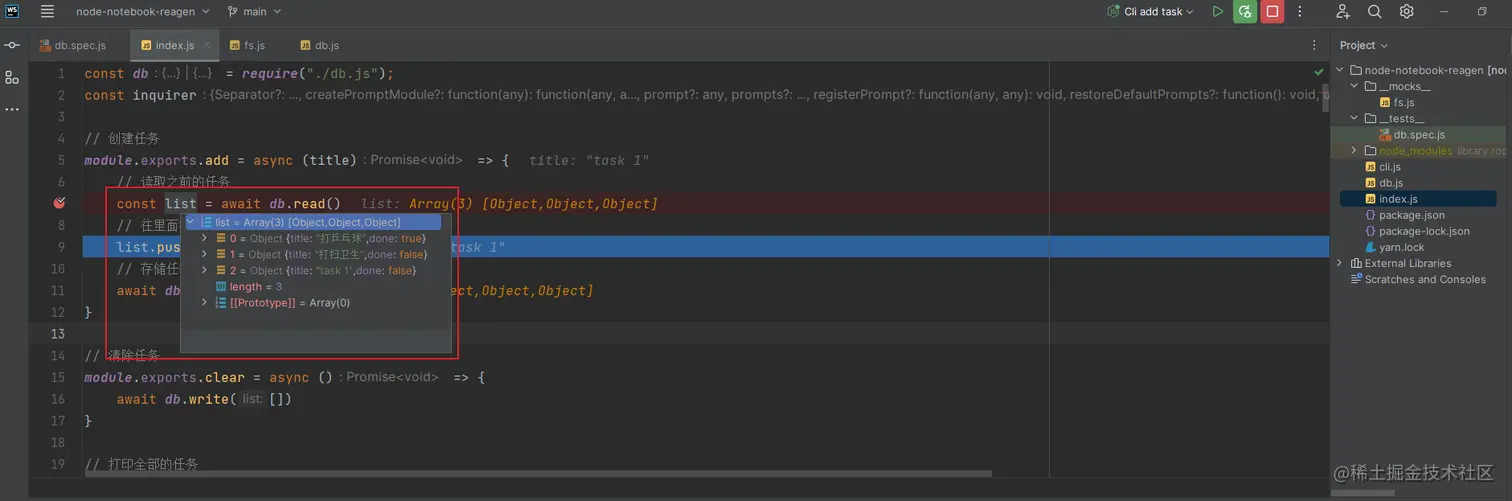The image size is (1512, 501).
Task: Run the Cli add task configuration
Action: tap(1217, 12)
